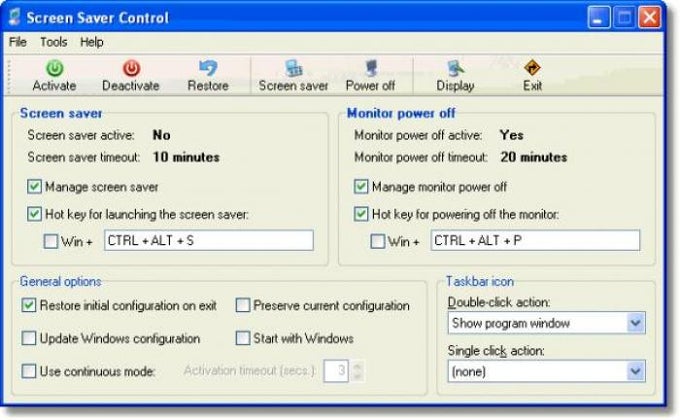680x420 pixels.
Task: Enable Update Windows configuration
Action: click(x=29, y=338)
